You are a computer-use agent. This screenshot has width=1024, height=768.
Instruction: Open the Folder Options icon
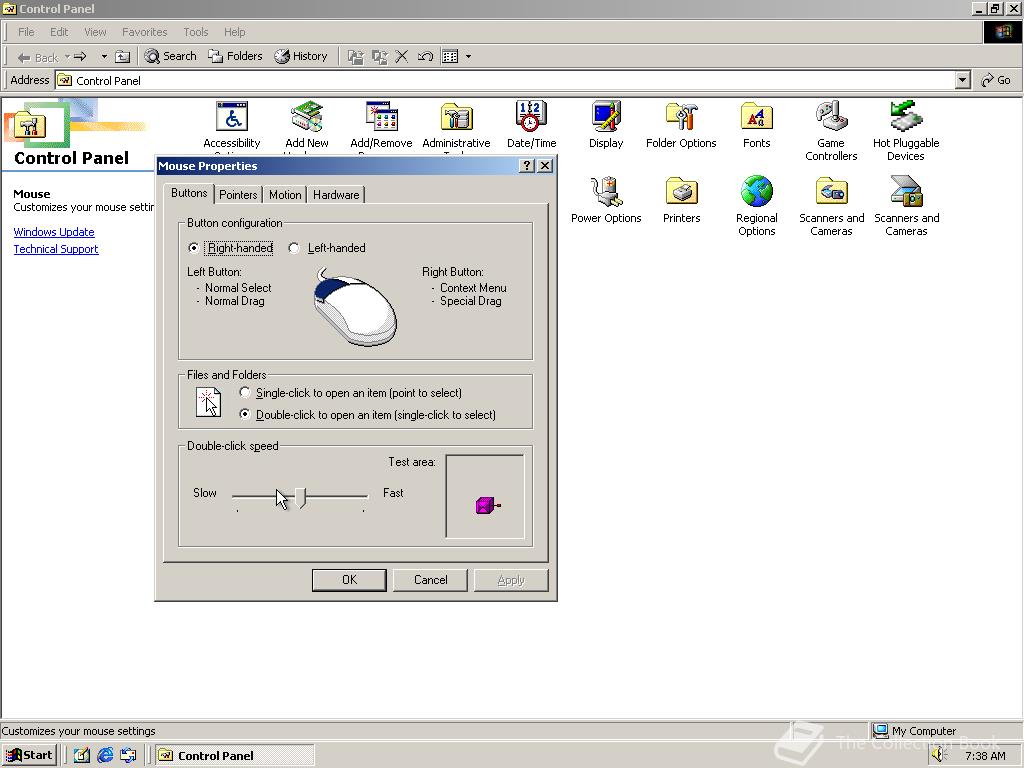pos(681,118)
